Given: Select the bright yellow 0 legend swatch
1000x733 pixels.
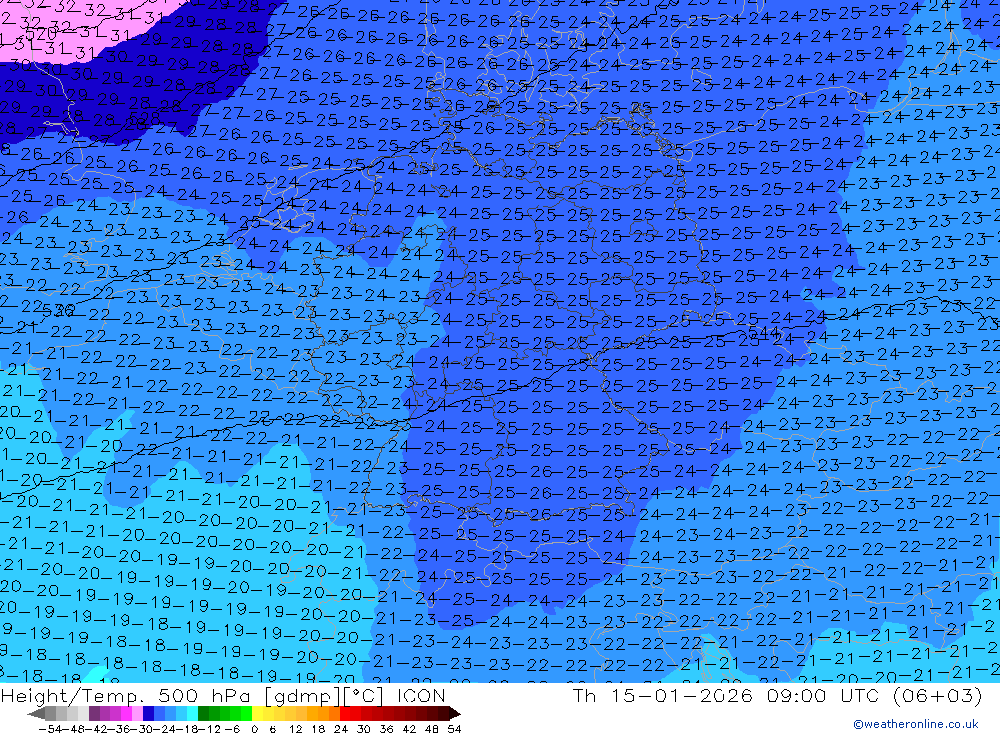Looking at the screenshot, I should pyautogui.click(x=257, y=713).
